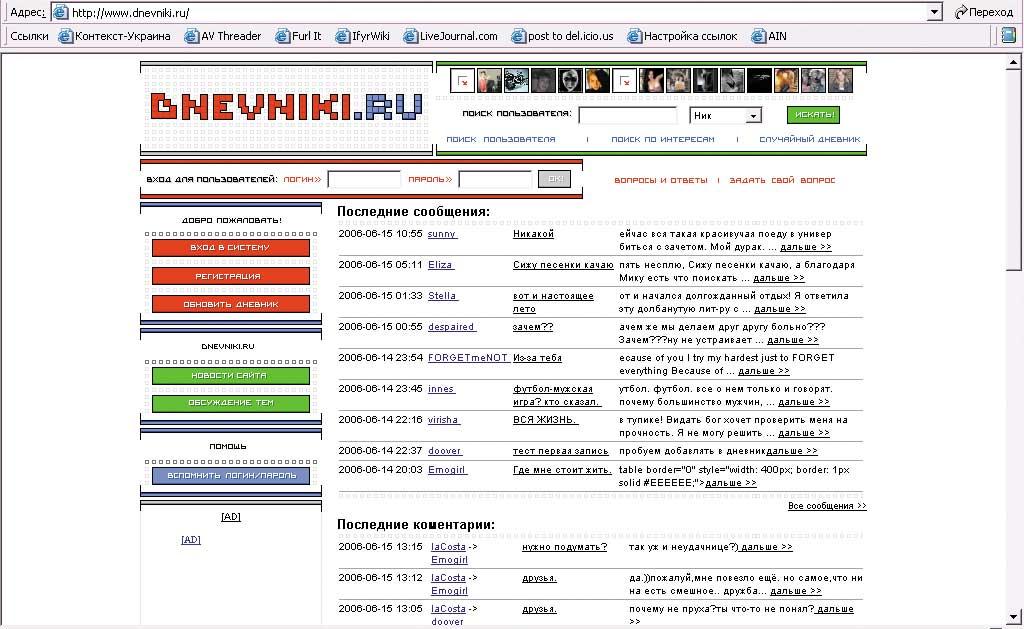Click the green ОБСУЖДЕНИЕ ТЕМ button
Screen dimensions: 1024x629
coord(231,403)
